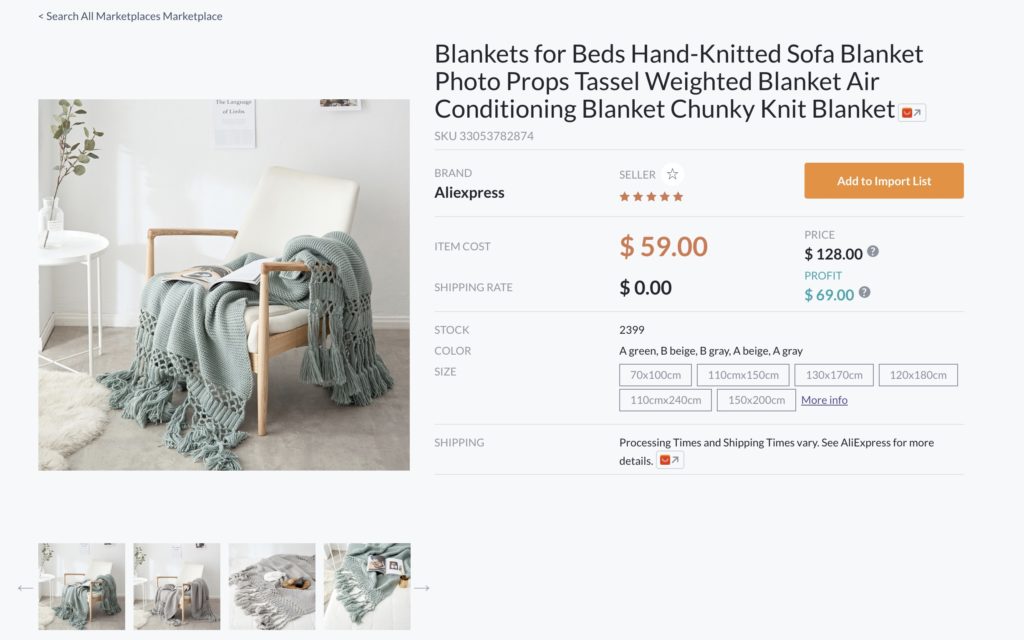This screenshot has height=640, width=1024.
Task: View the gray blanket on chair thumbnail
Action: pyautogui.click(x=177, y=586)
